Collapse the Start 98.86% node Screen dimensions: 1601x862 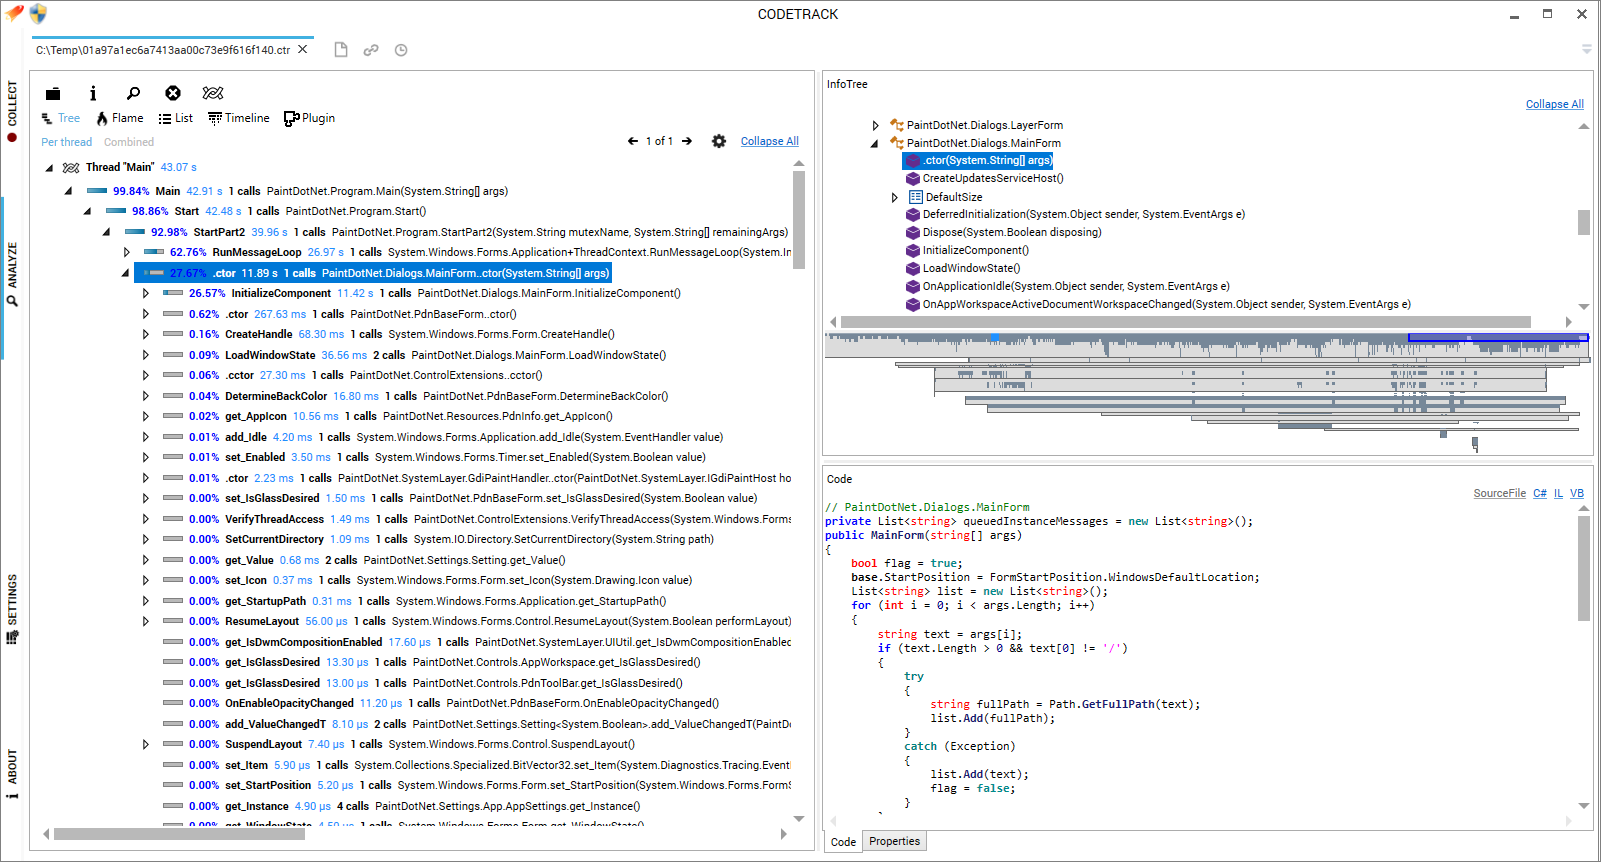87,212
